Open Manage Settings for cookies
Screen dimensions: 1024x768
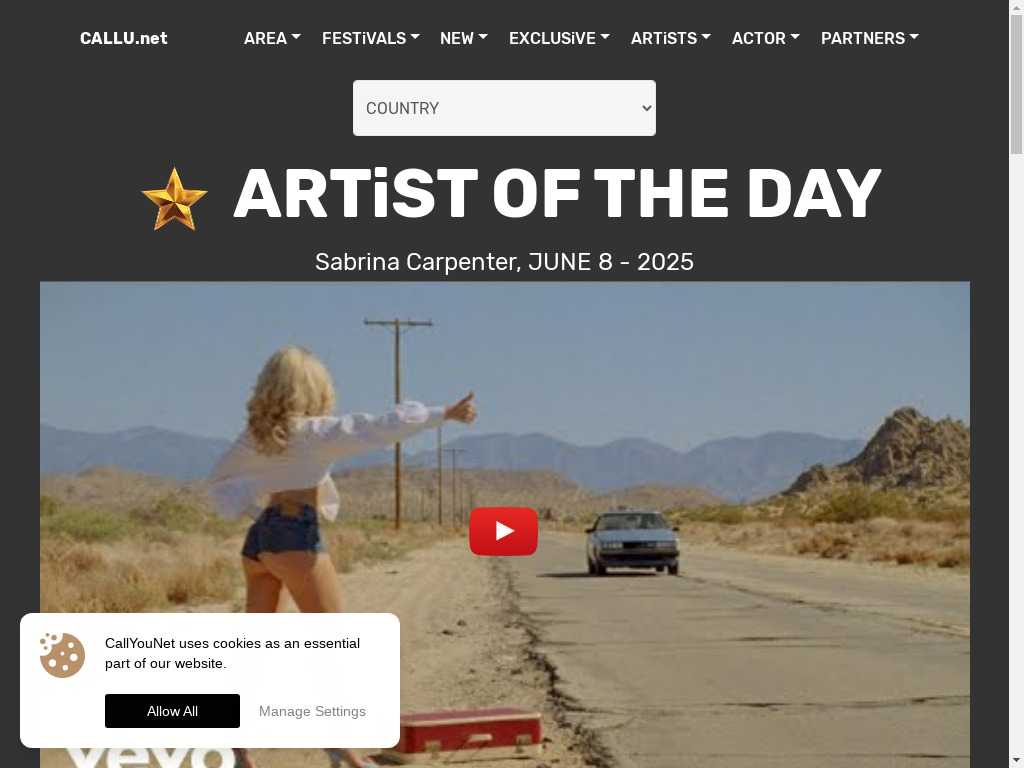(x=312, y=711)
